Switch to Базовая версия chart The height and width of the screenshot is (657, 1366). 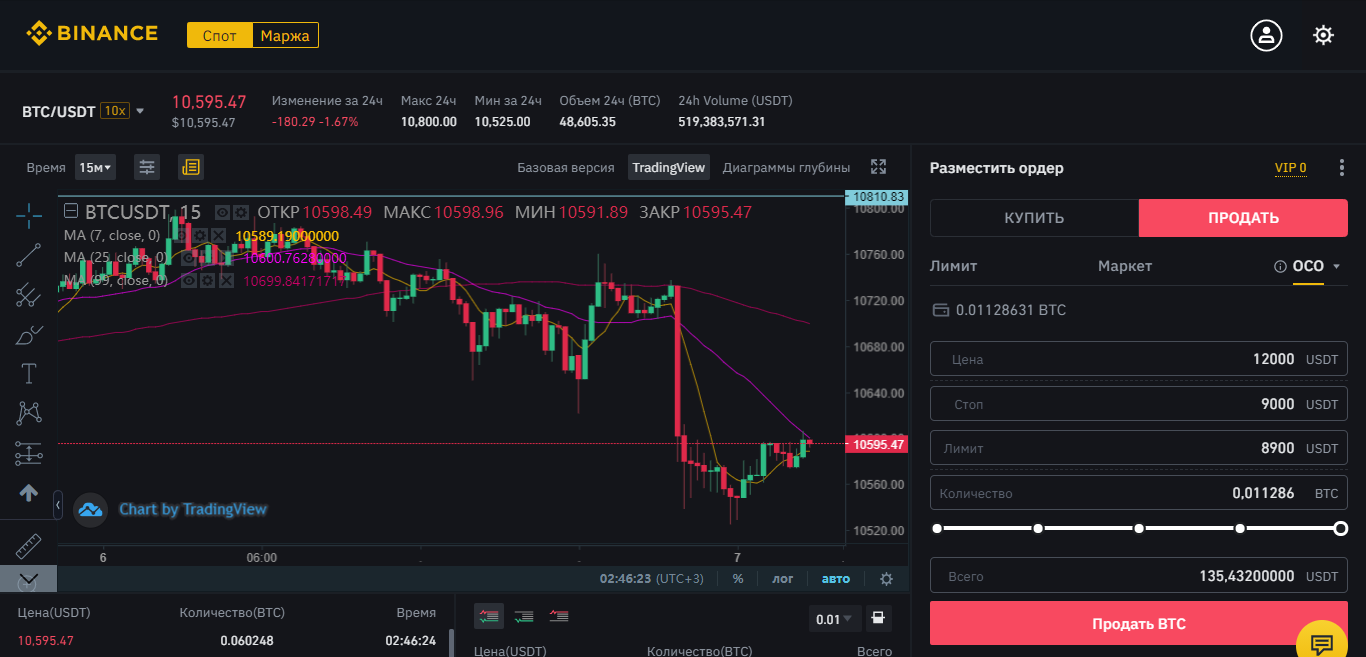[x=566, y=167]
